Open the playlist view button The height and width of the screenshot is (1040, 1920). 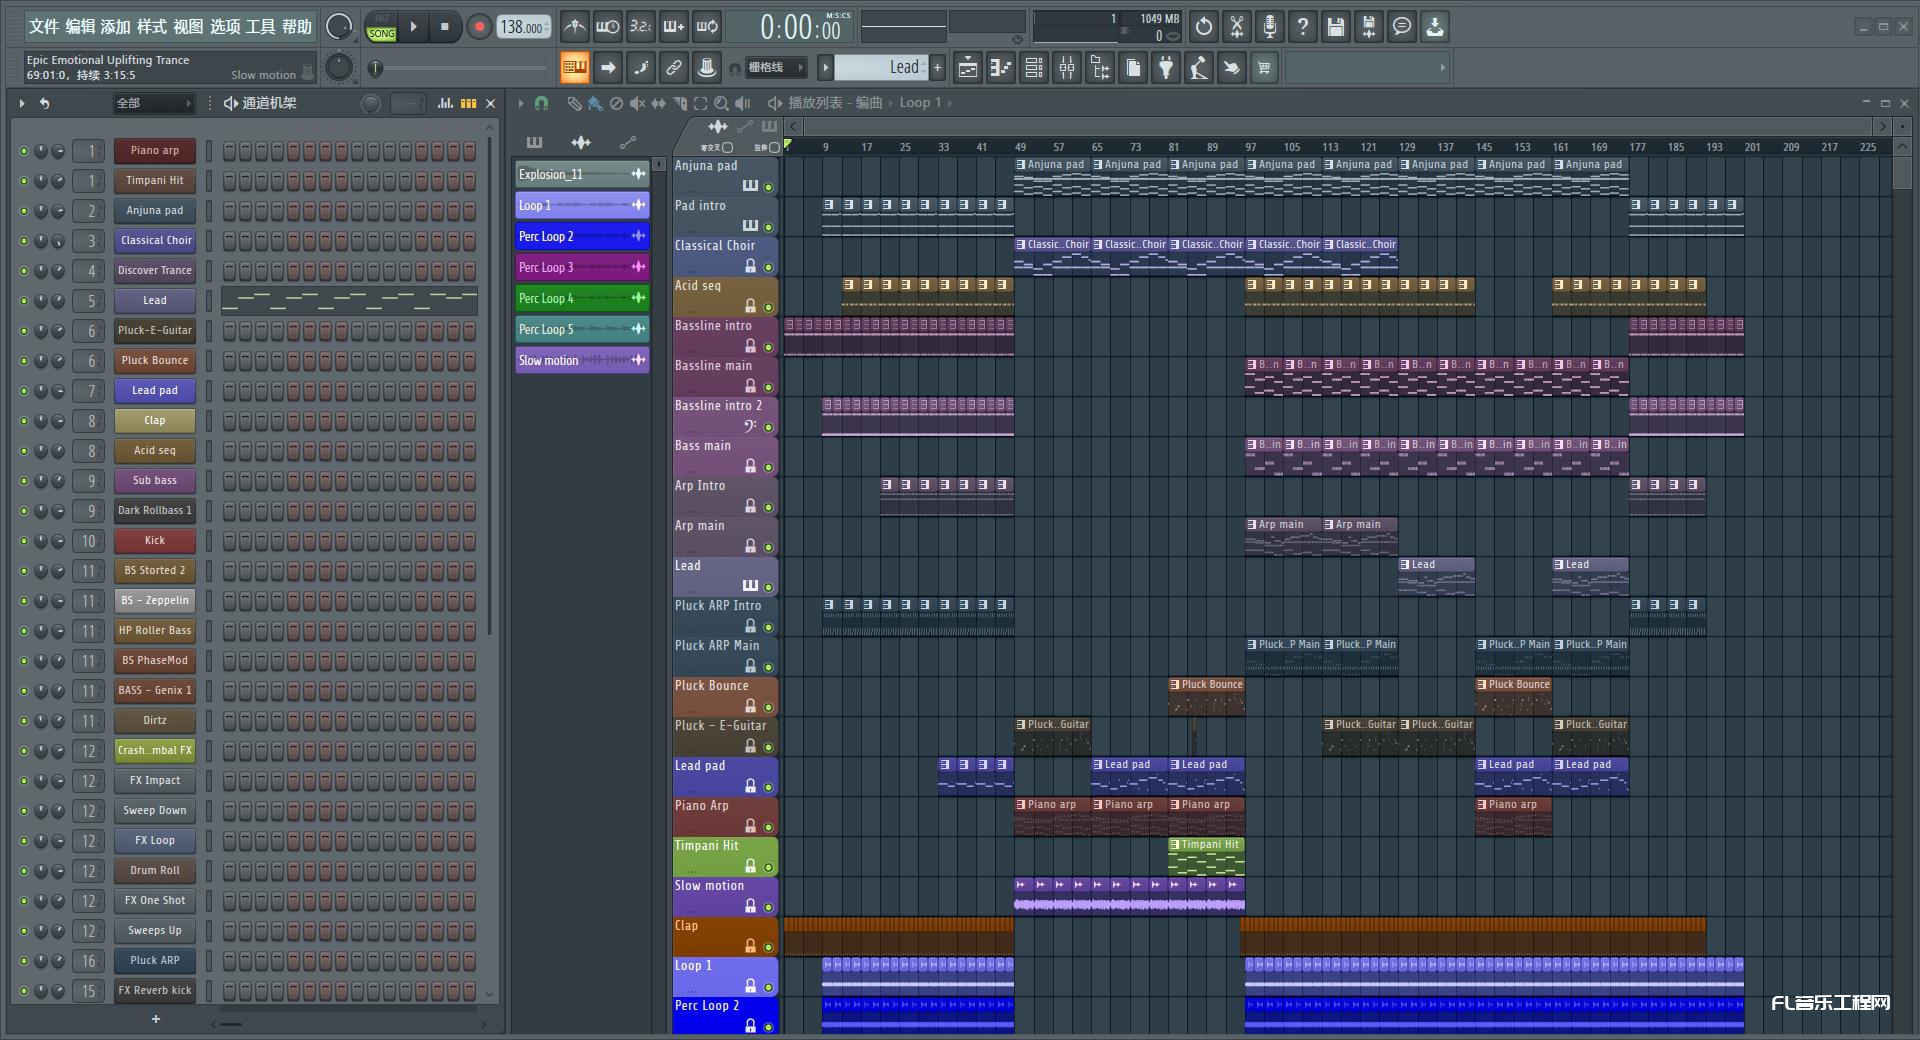tap(968, 68)
